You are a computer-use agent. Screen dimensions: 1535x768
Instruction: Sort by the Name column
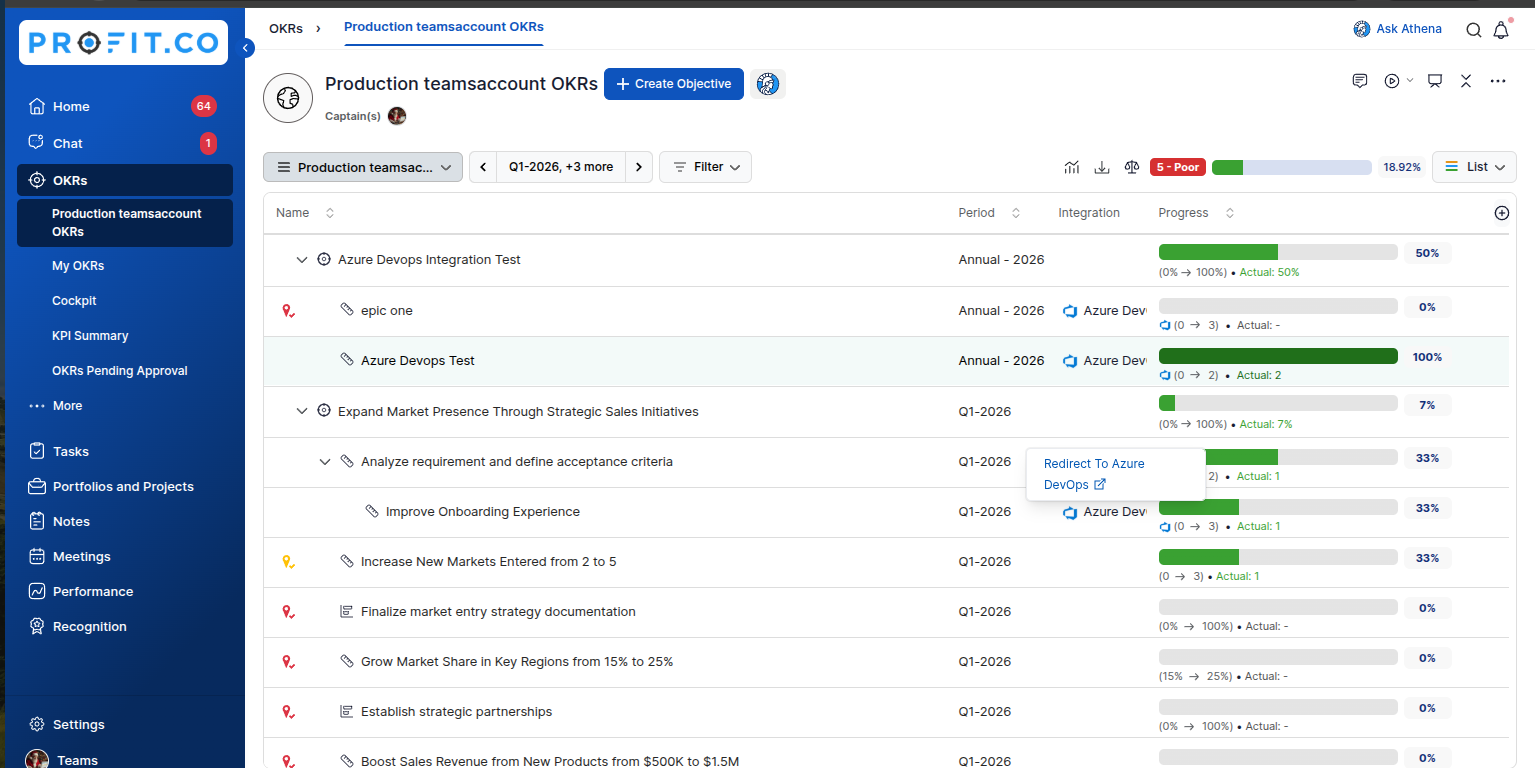330,213
